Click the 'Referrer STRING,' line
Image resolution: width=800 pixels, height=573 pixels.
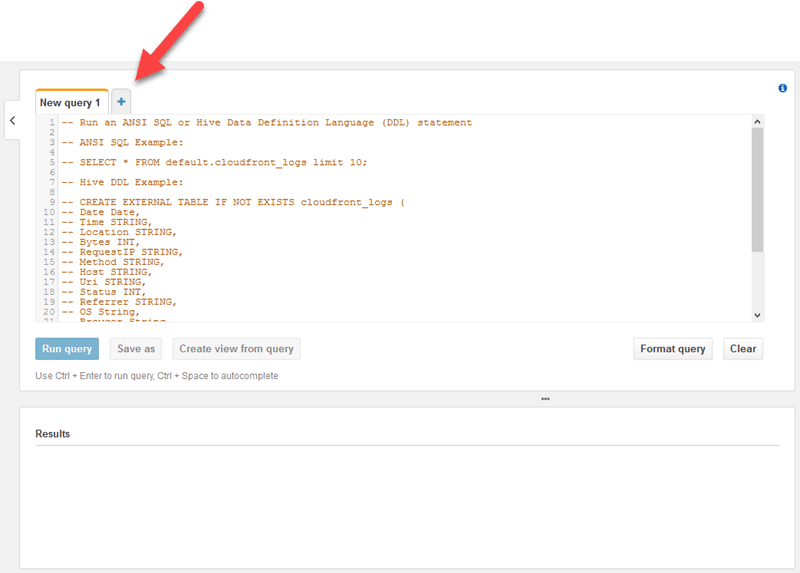pyautogui.click(x=119, y=302)
